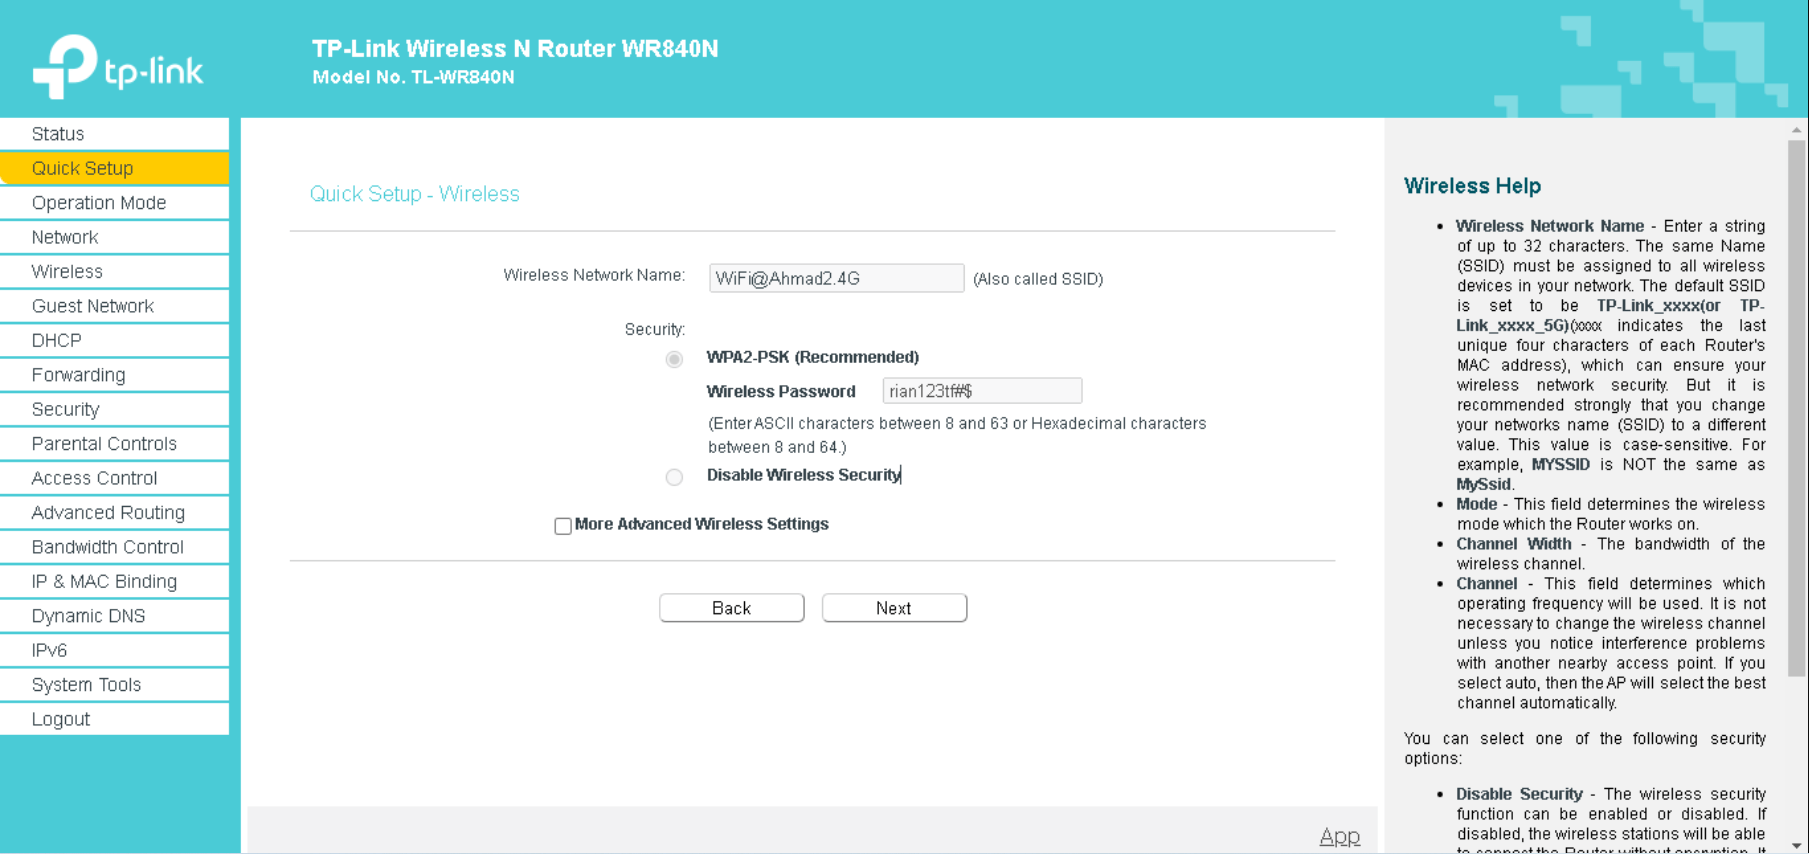Viewport: 1809px width, 854px height.
Task: Open Advanced Routing menu
Action: click(x=114, y=513)
